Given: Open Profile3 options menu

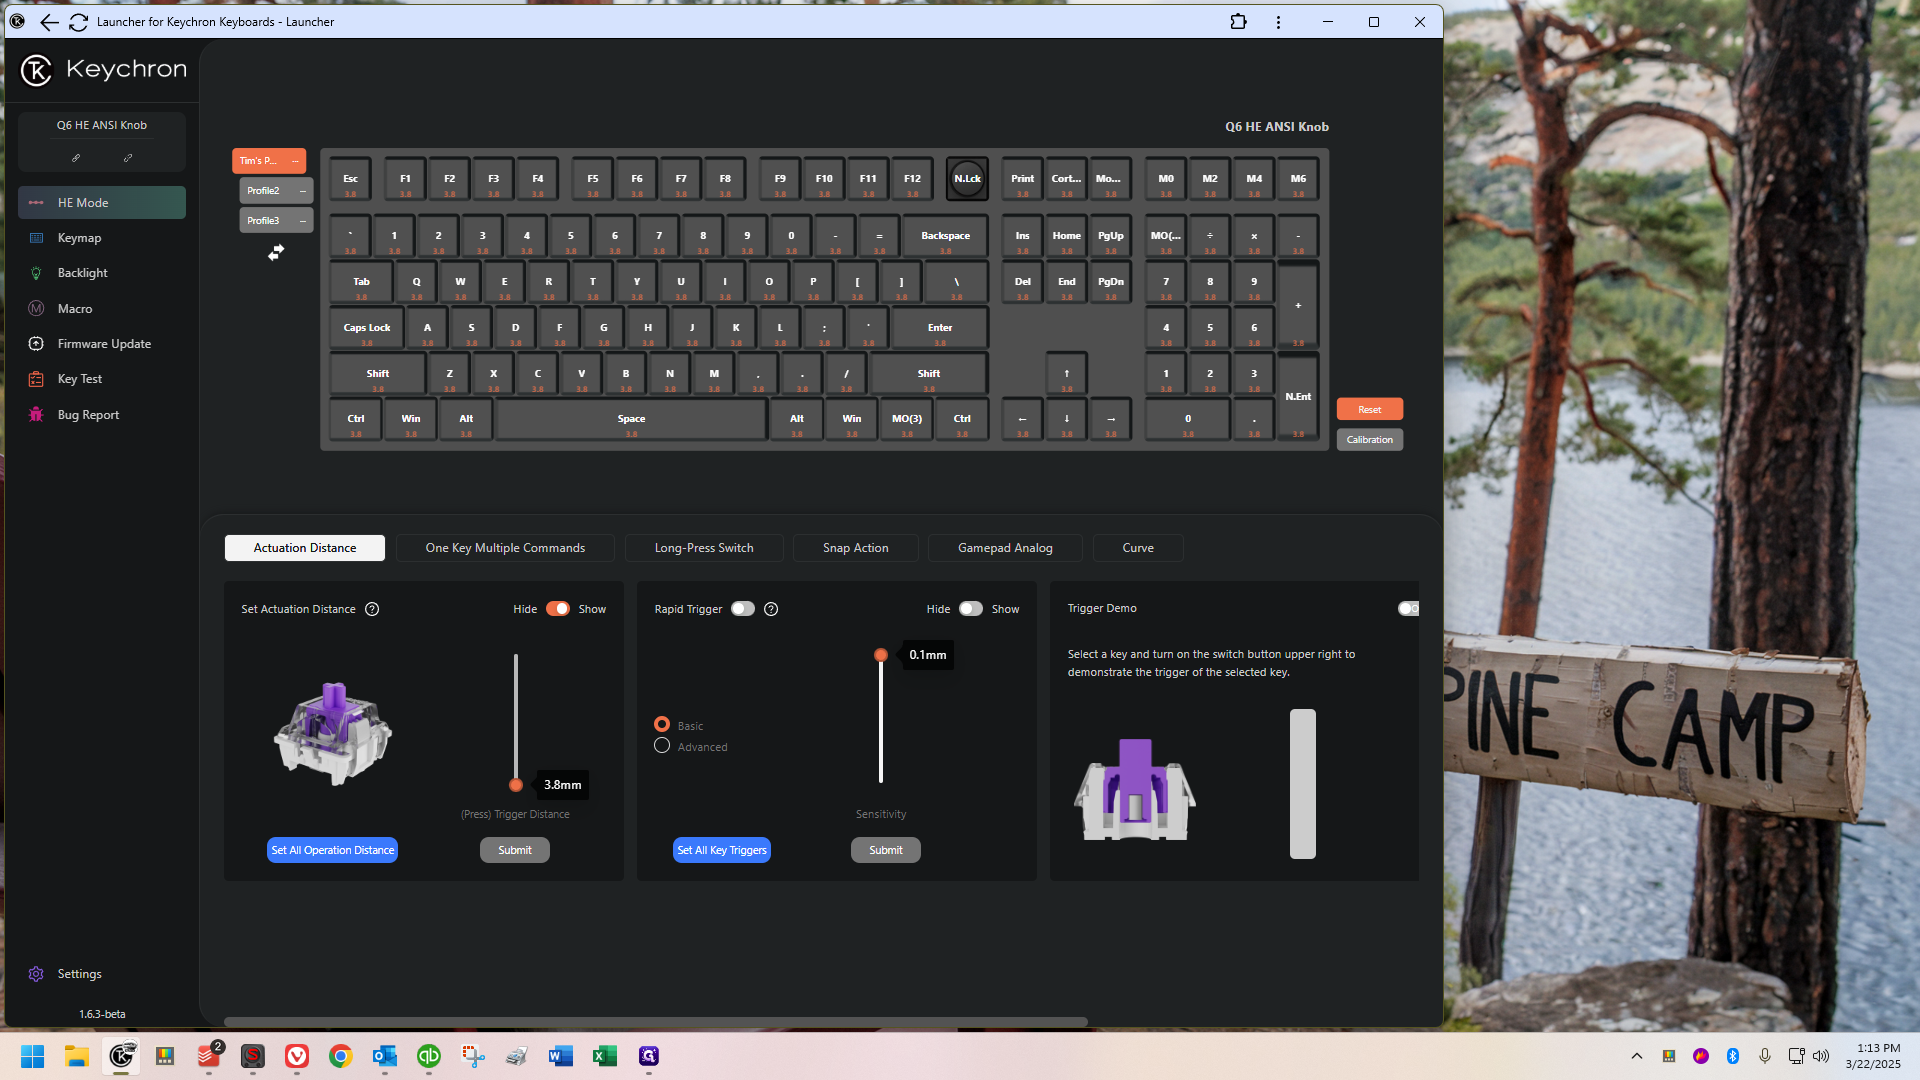Looking at the screenshot, I should point(303,221).
